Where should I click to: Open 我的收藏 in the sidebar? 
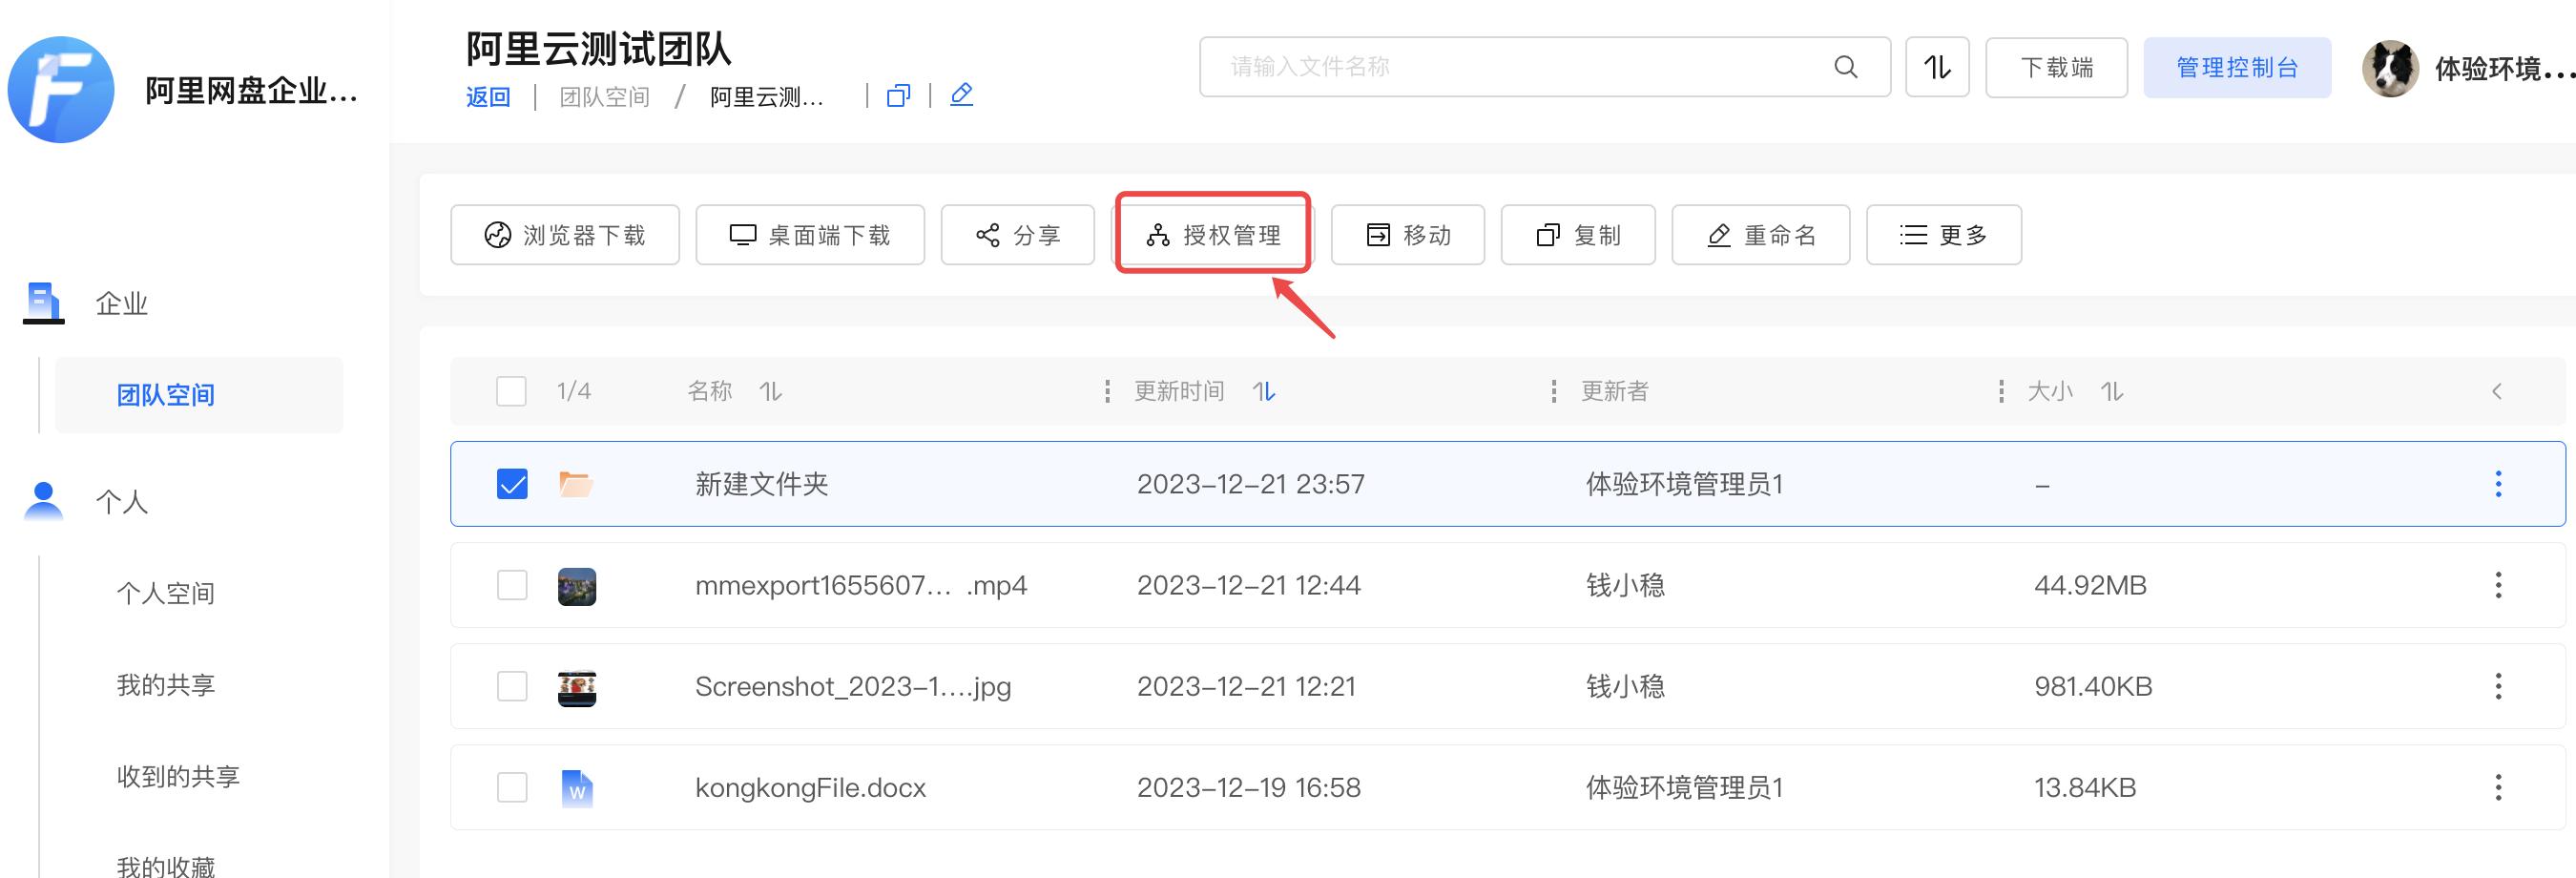click(165, 866)
